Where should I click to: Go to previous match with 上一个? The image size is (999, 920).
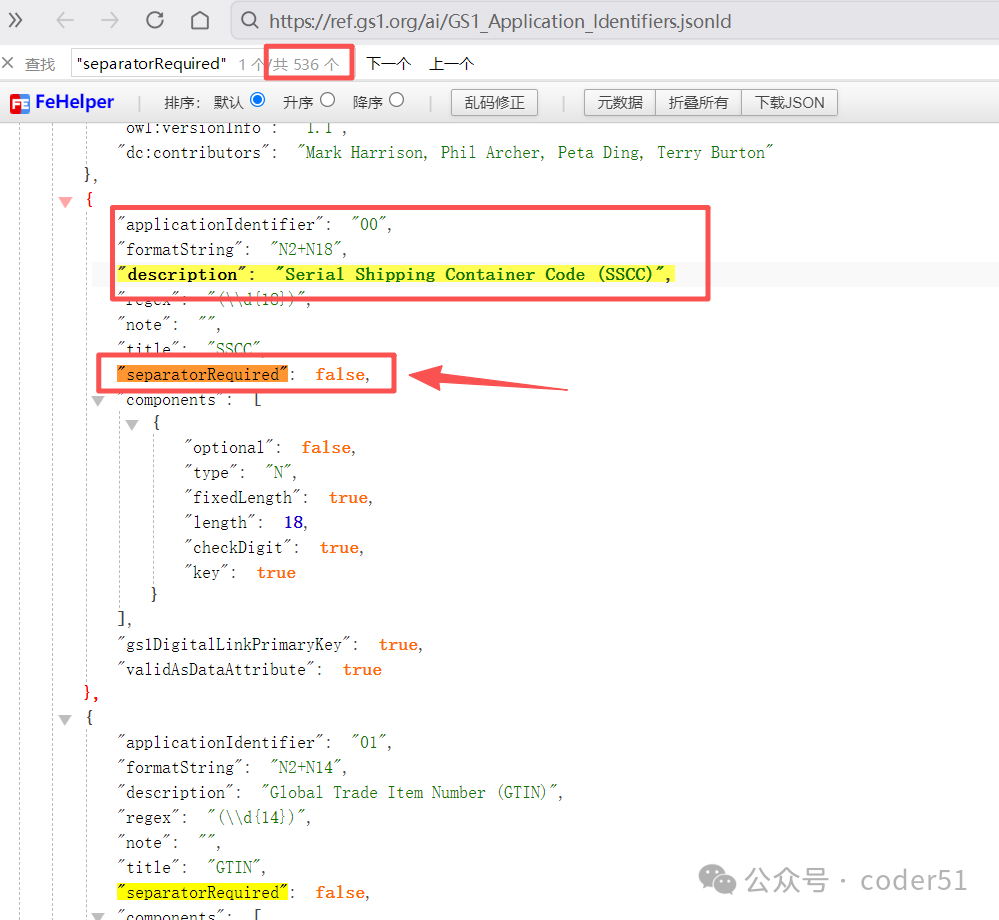point(452,64)
